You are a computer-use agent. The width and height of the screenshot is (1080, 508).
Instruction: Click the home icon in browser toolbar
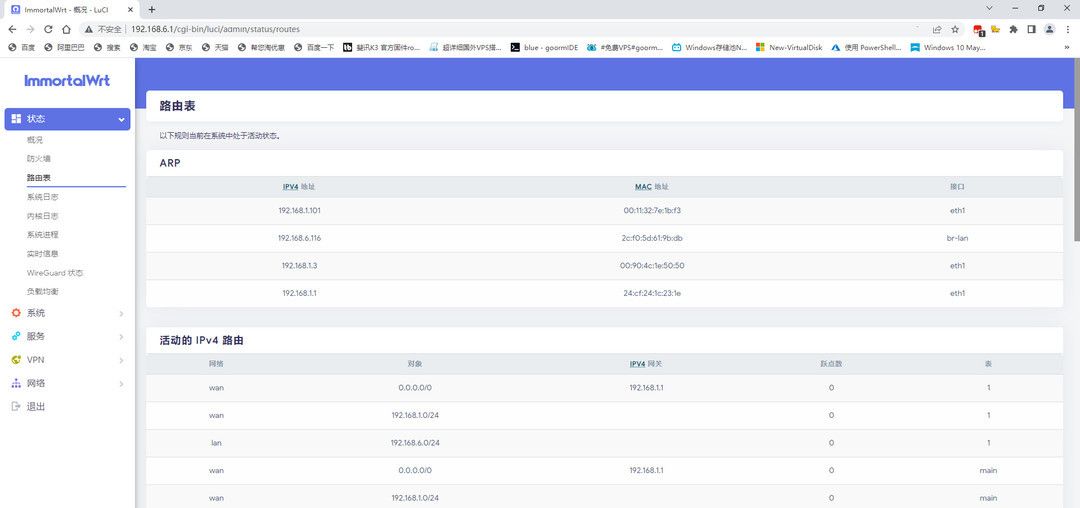click(67, 29)
